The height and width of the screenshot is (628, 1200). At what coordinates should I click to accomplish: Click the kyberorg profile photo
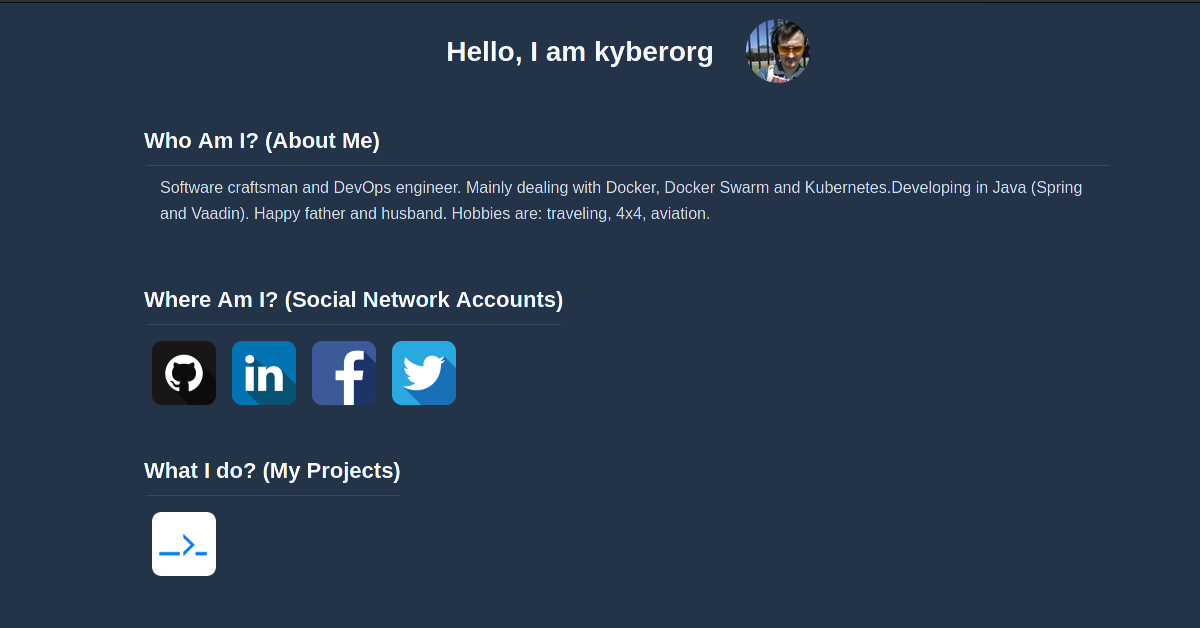[x=777, y=50]
